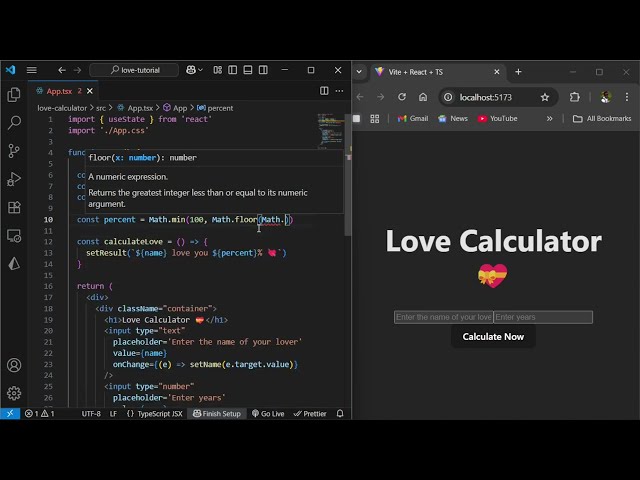The image size is (640, 480).
Task: Open Chrome tab search dropdown
Action: [359, 71]
